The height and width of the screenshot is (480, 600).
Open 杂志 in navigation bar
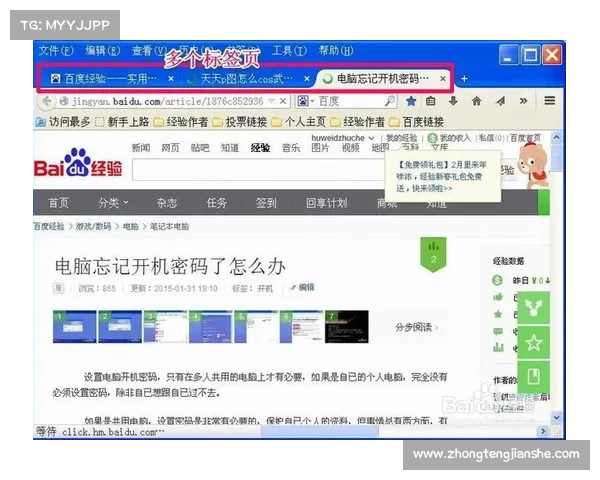click(x=167, y=203)
